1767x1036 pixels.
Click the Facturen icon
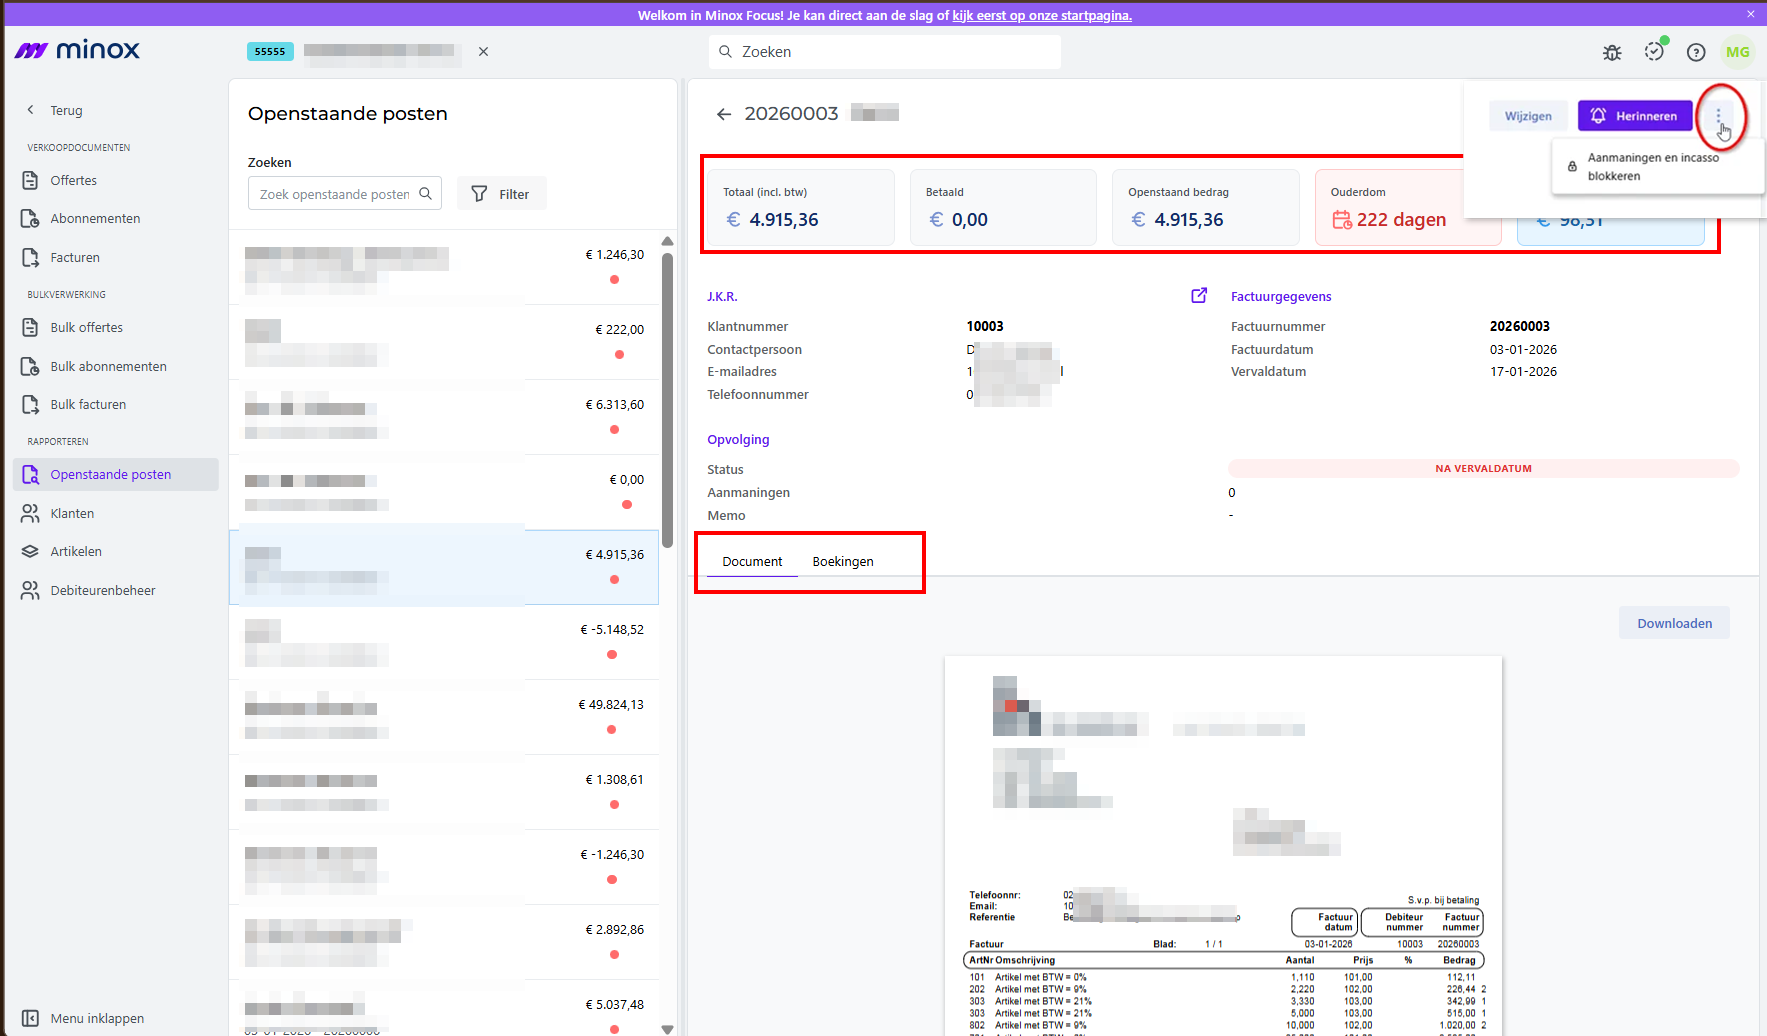pyautogui.click(x=30, y=258)
